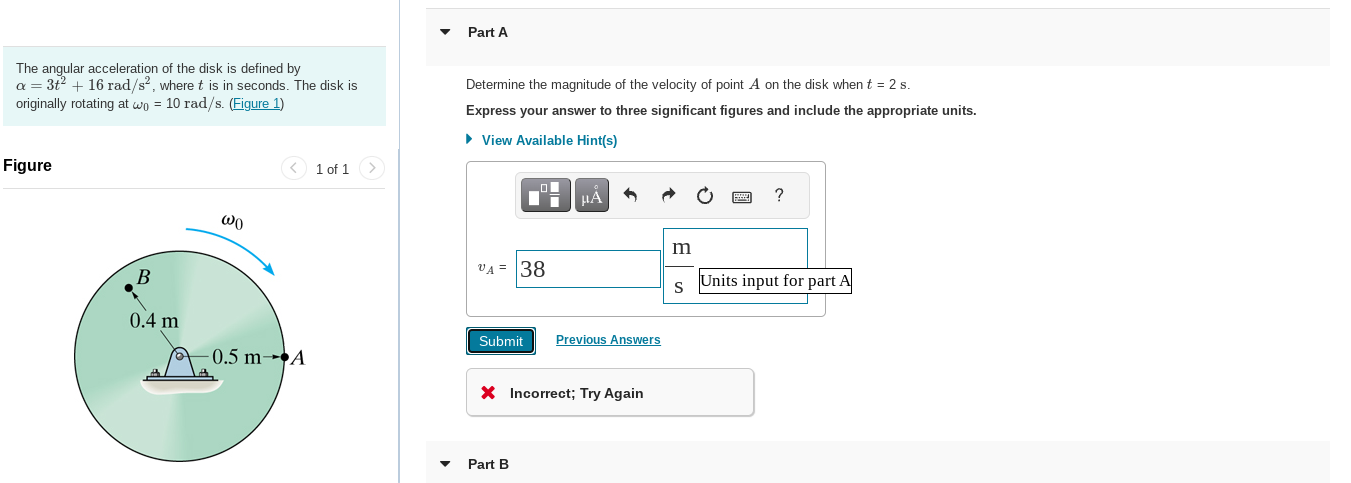Open the Previous Answers link
This screenshot has height=483, width=1351.
608,340
